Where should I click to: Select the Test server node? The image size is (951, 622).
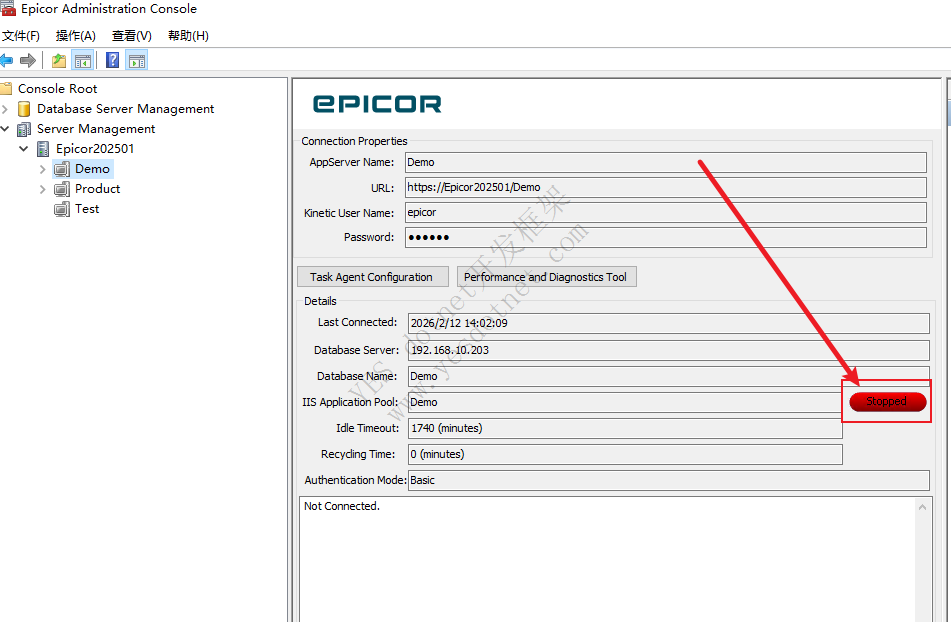pyautogui.click(x=88, y=208)
